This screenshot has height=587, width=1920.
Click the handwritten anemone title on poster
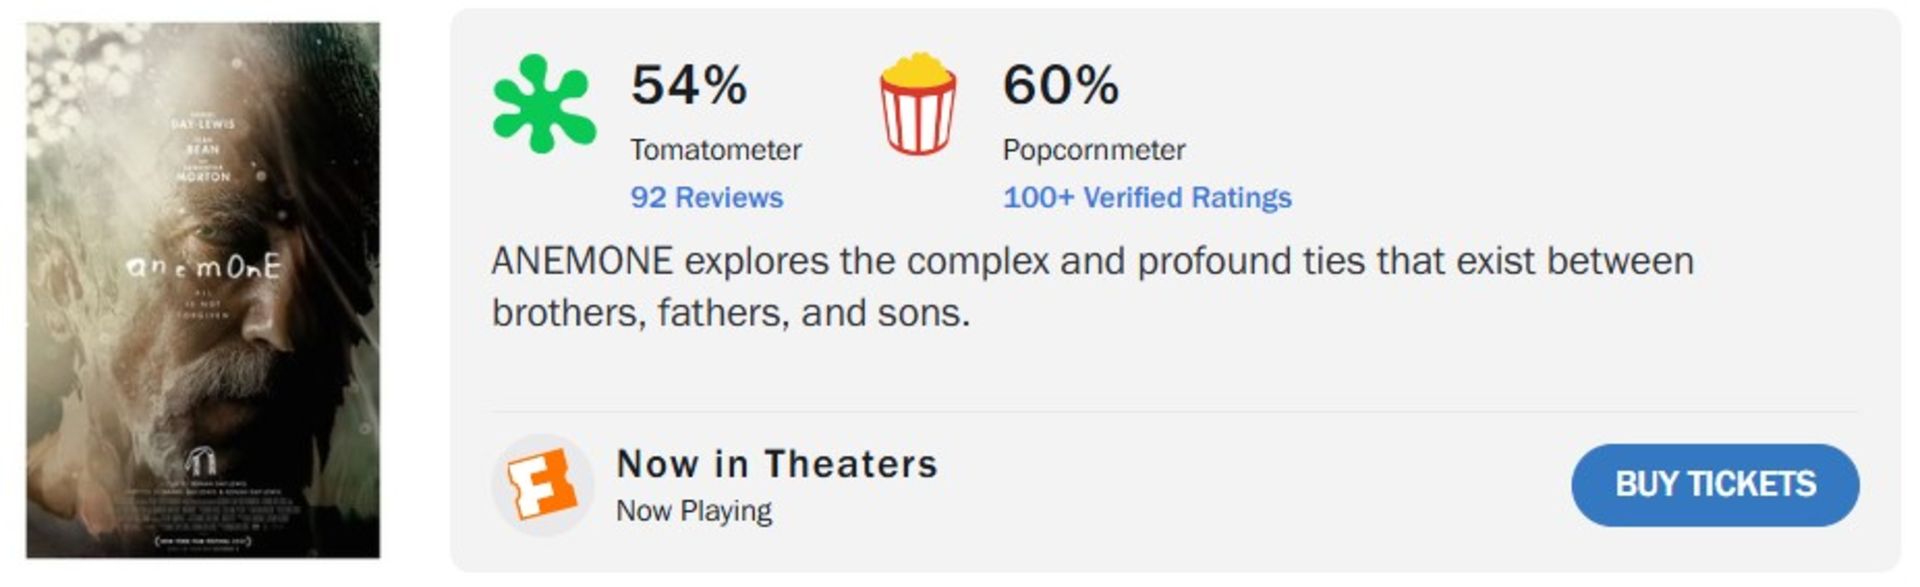point(204,268)
